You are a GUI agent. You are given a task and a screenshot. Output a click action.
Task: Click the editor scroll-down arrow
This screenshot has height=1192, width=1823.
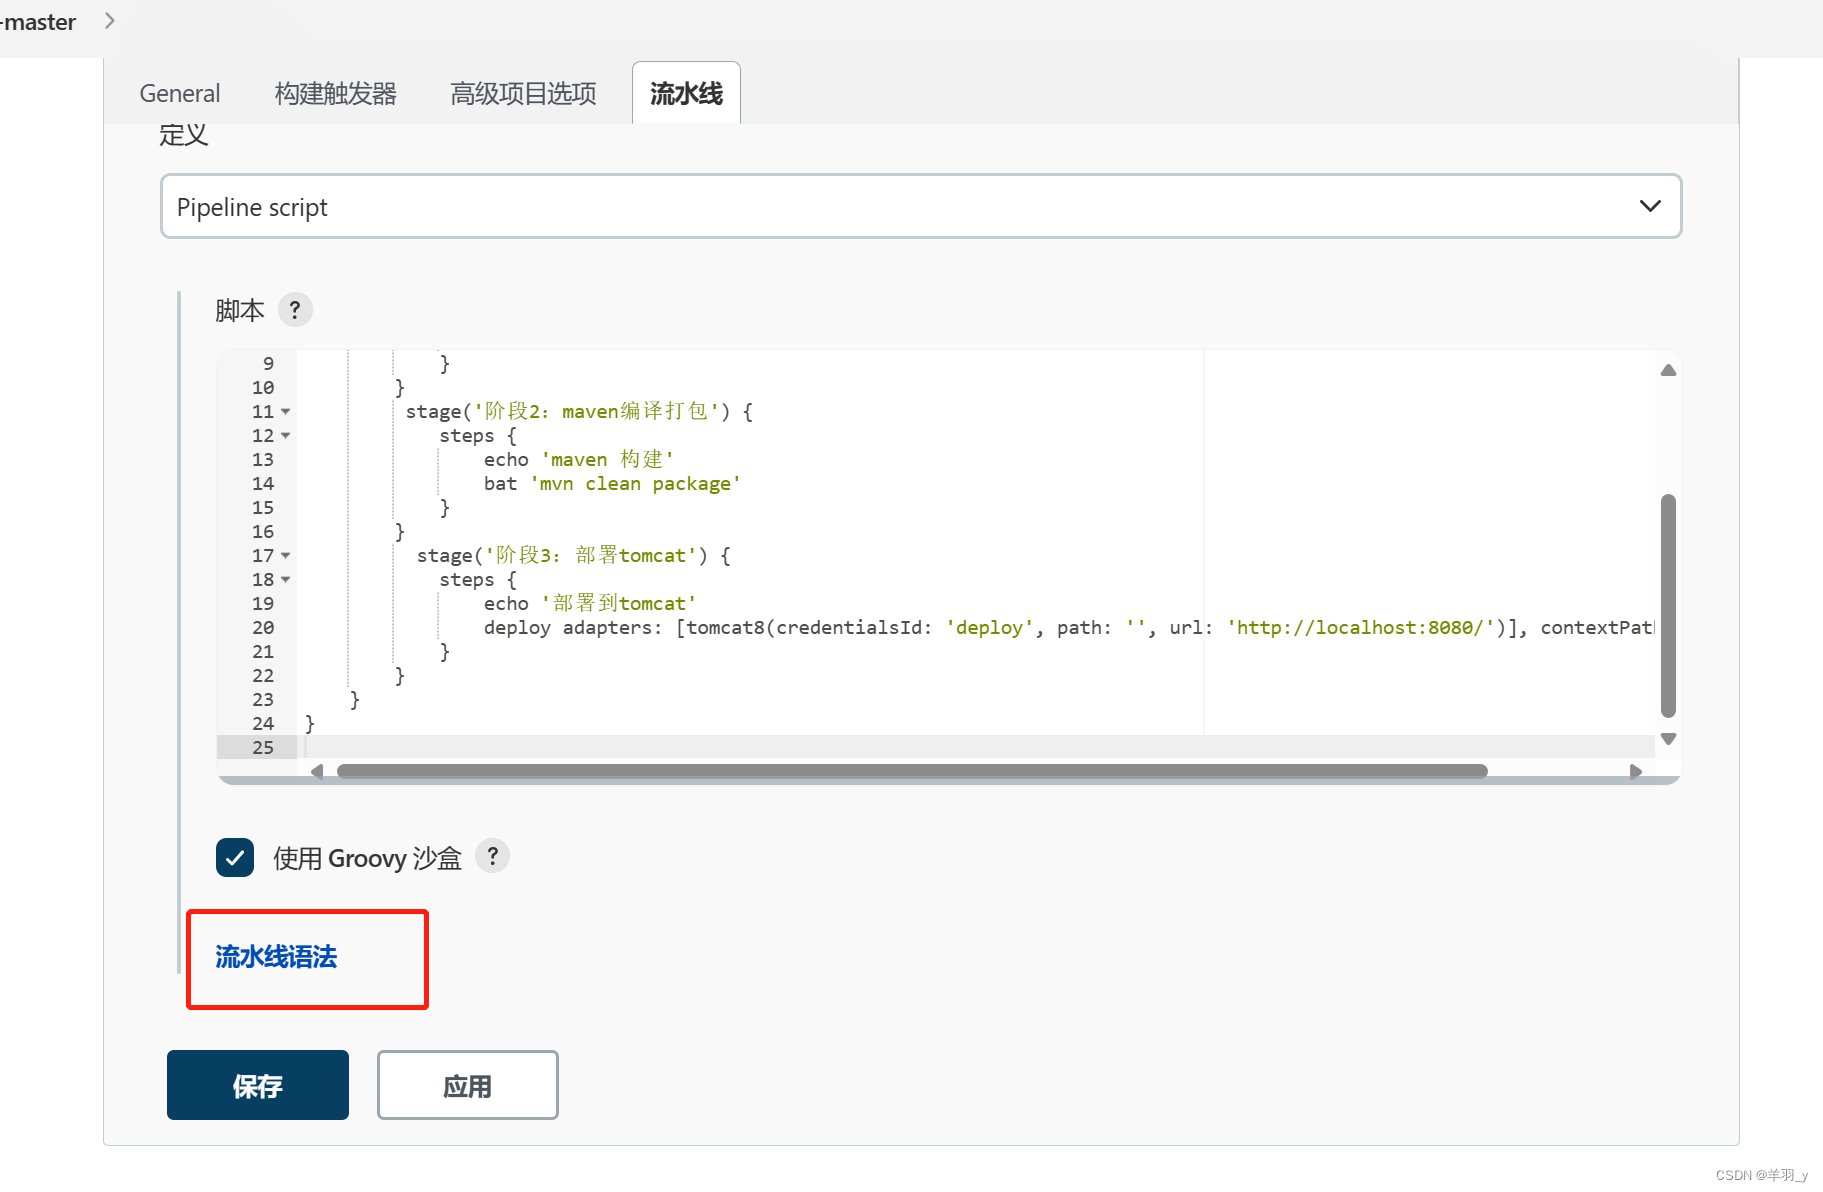(1668, 739)
